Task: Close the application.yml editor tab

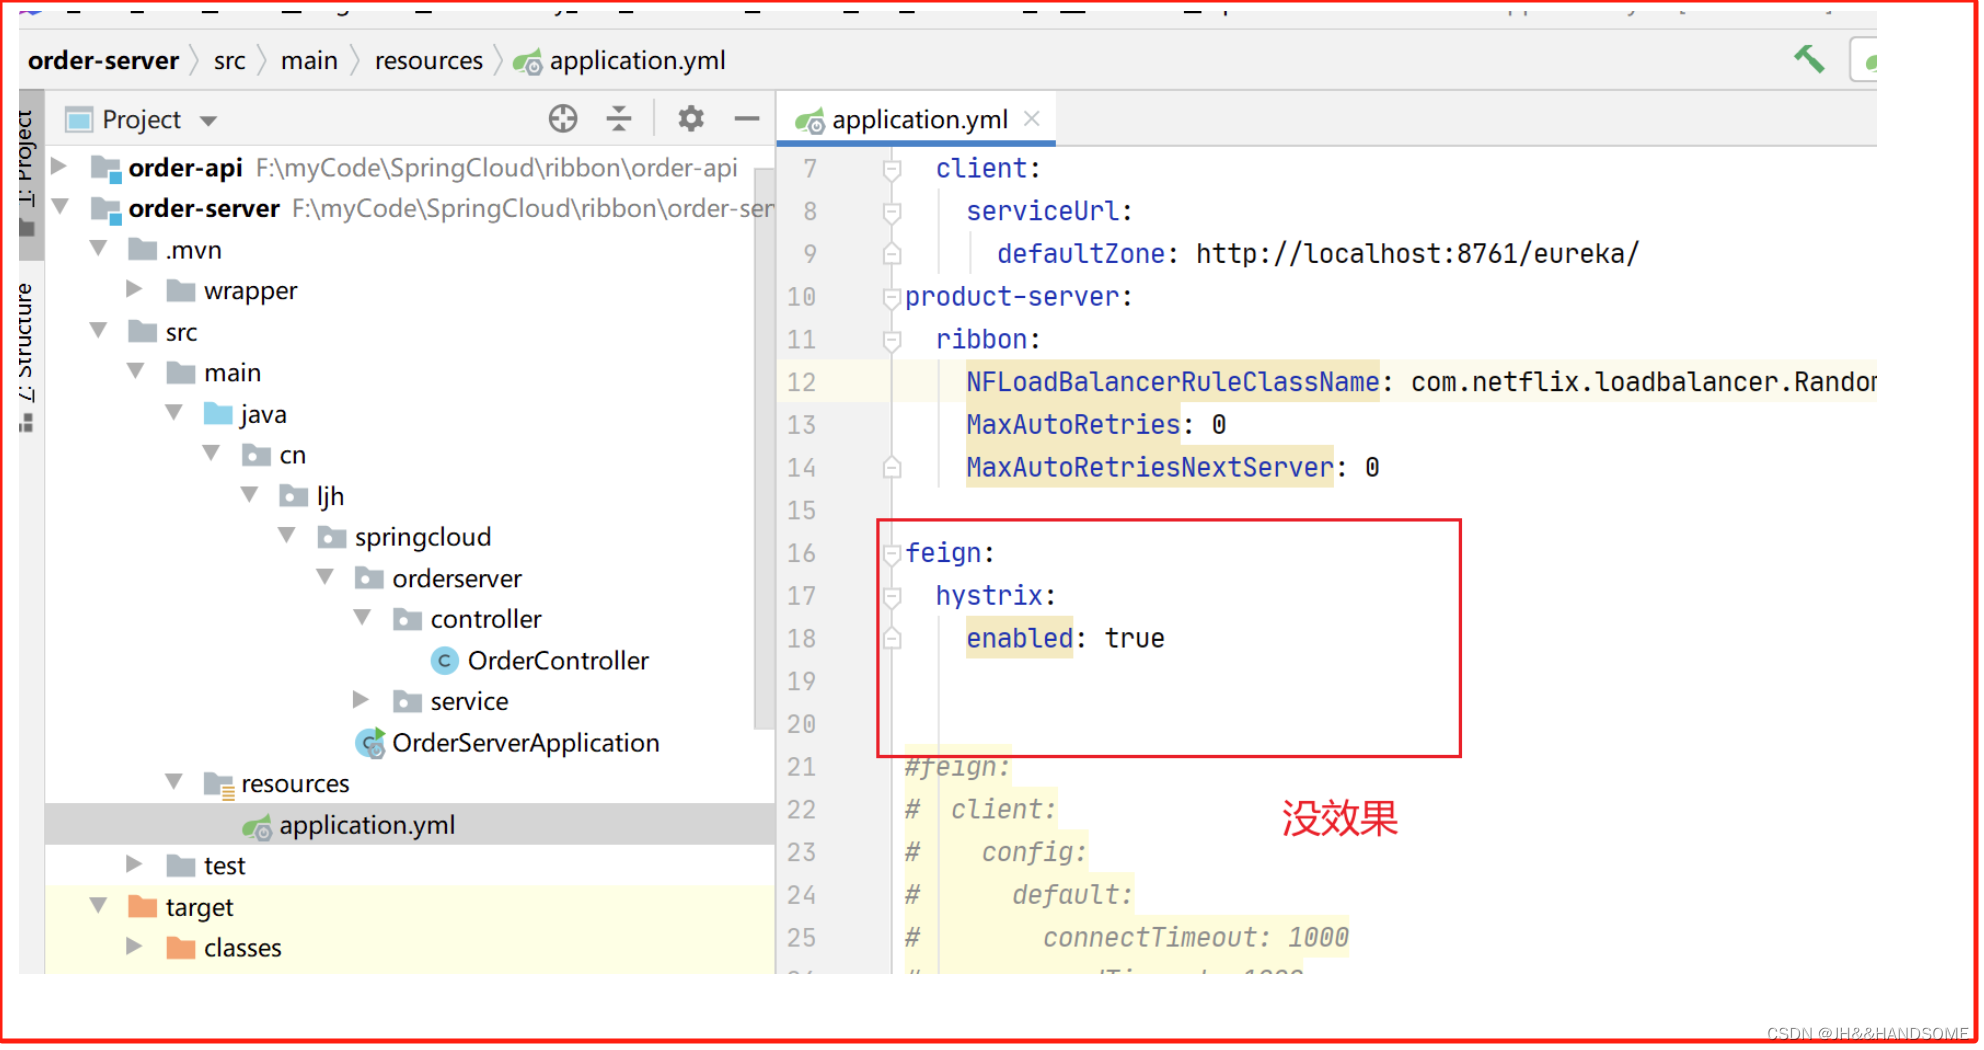Action: click(1033, 119)
